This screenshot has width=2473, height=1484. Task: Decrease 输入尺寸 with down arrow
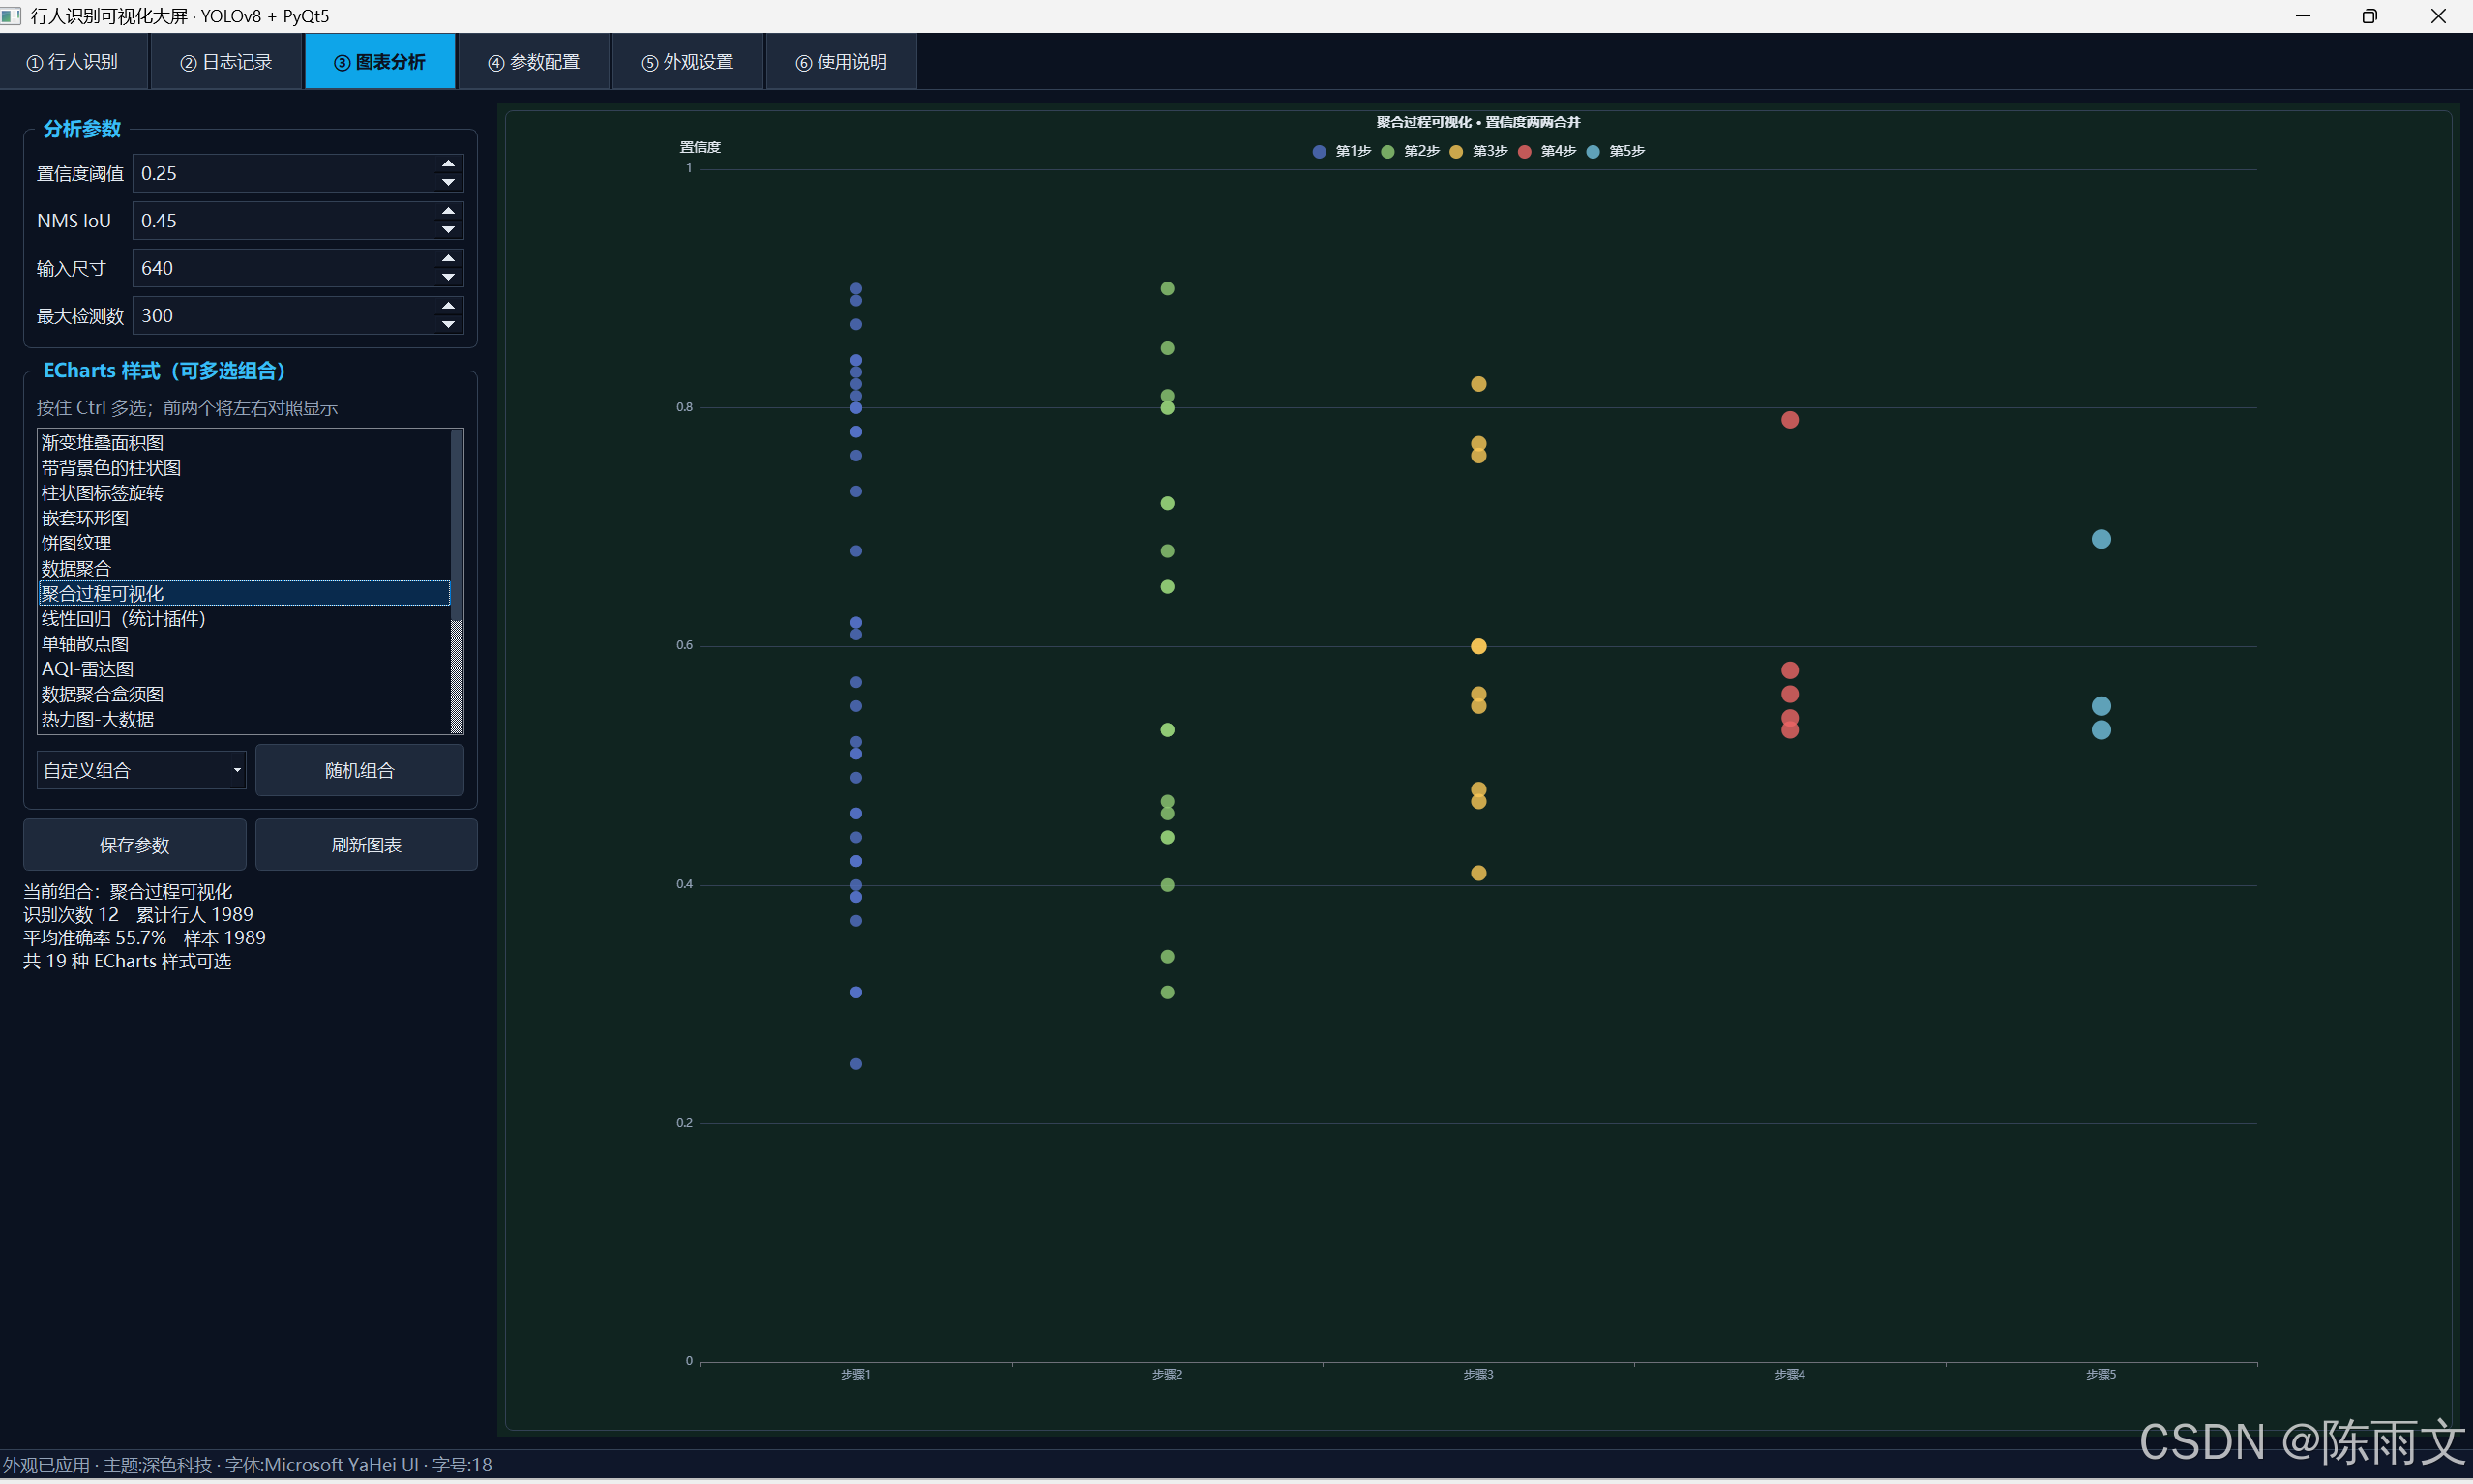click(x=448, y=278)
